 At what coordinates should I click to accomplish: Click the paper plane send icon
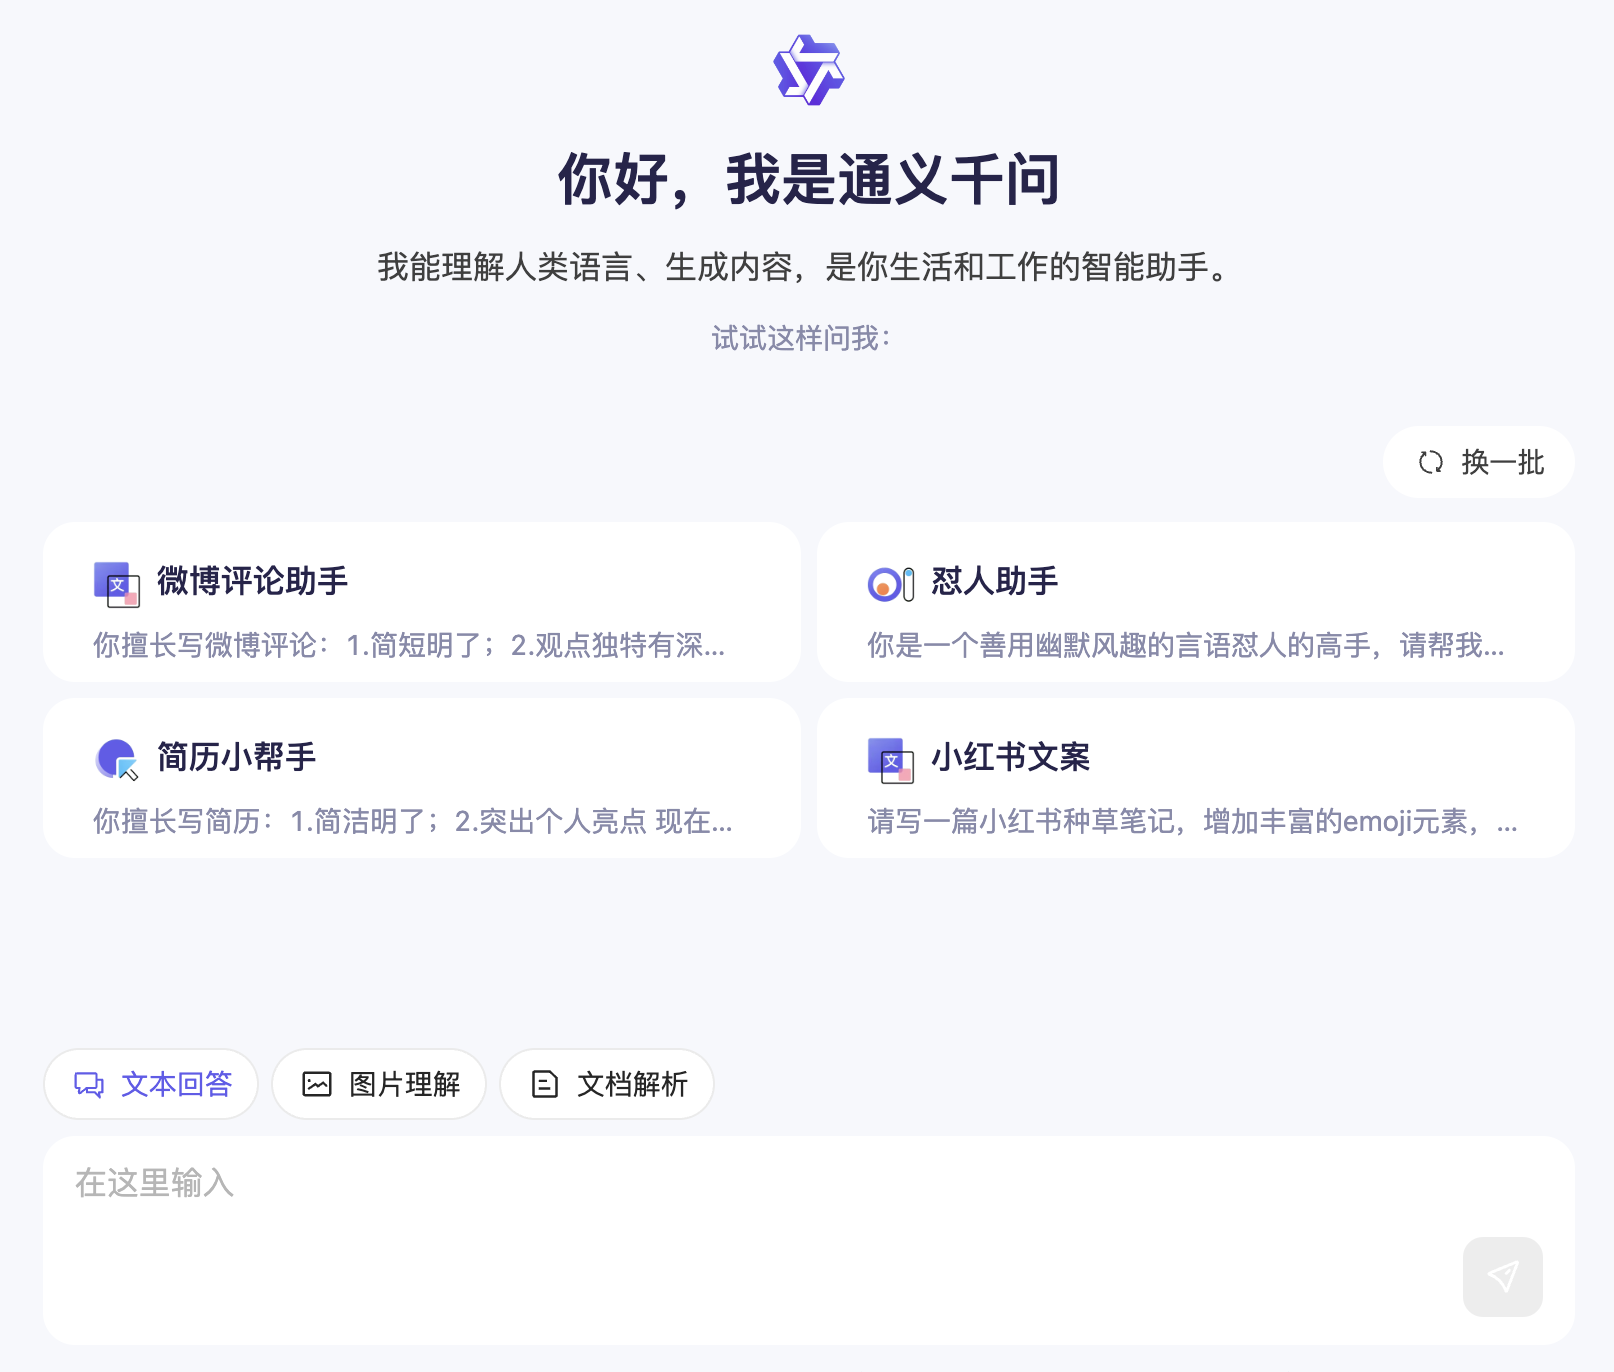coord(1502,1276)
